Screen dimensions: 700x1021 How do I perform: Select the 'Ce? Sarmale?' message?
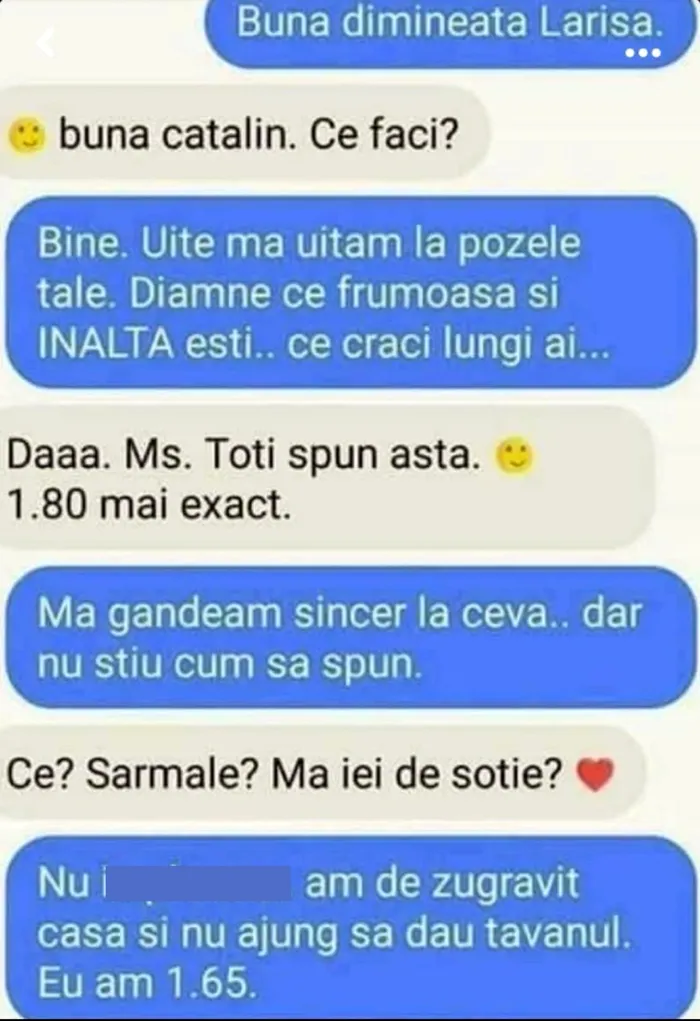click(322, 774)
